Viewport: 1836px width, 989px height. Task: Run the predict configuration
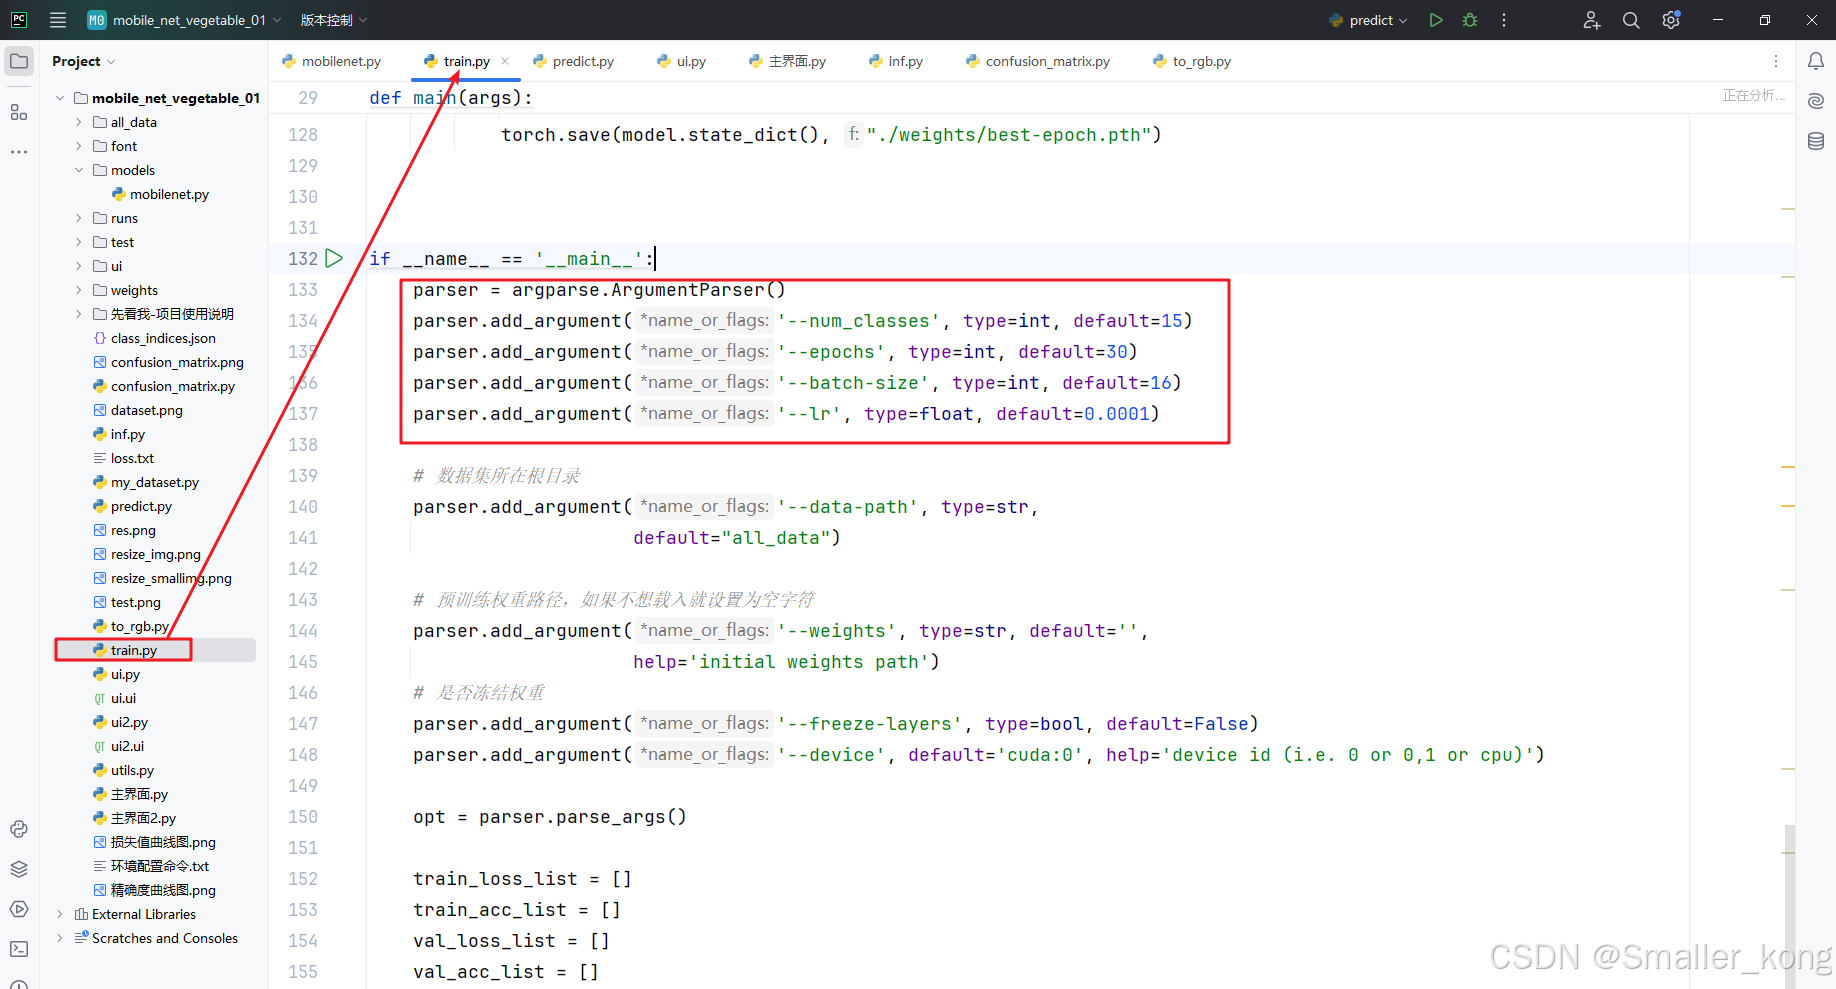click(x=1436, y=20)
